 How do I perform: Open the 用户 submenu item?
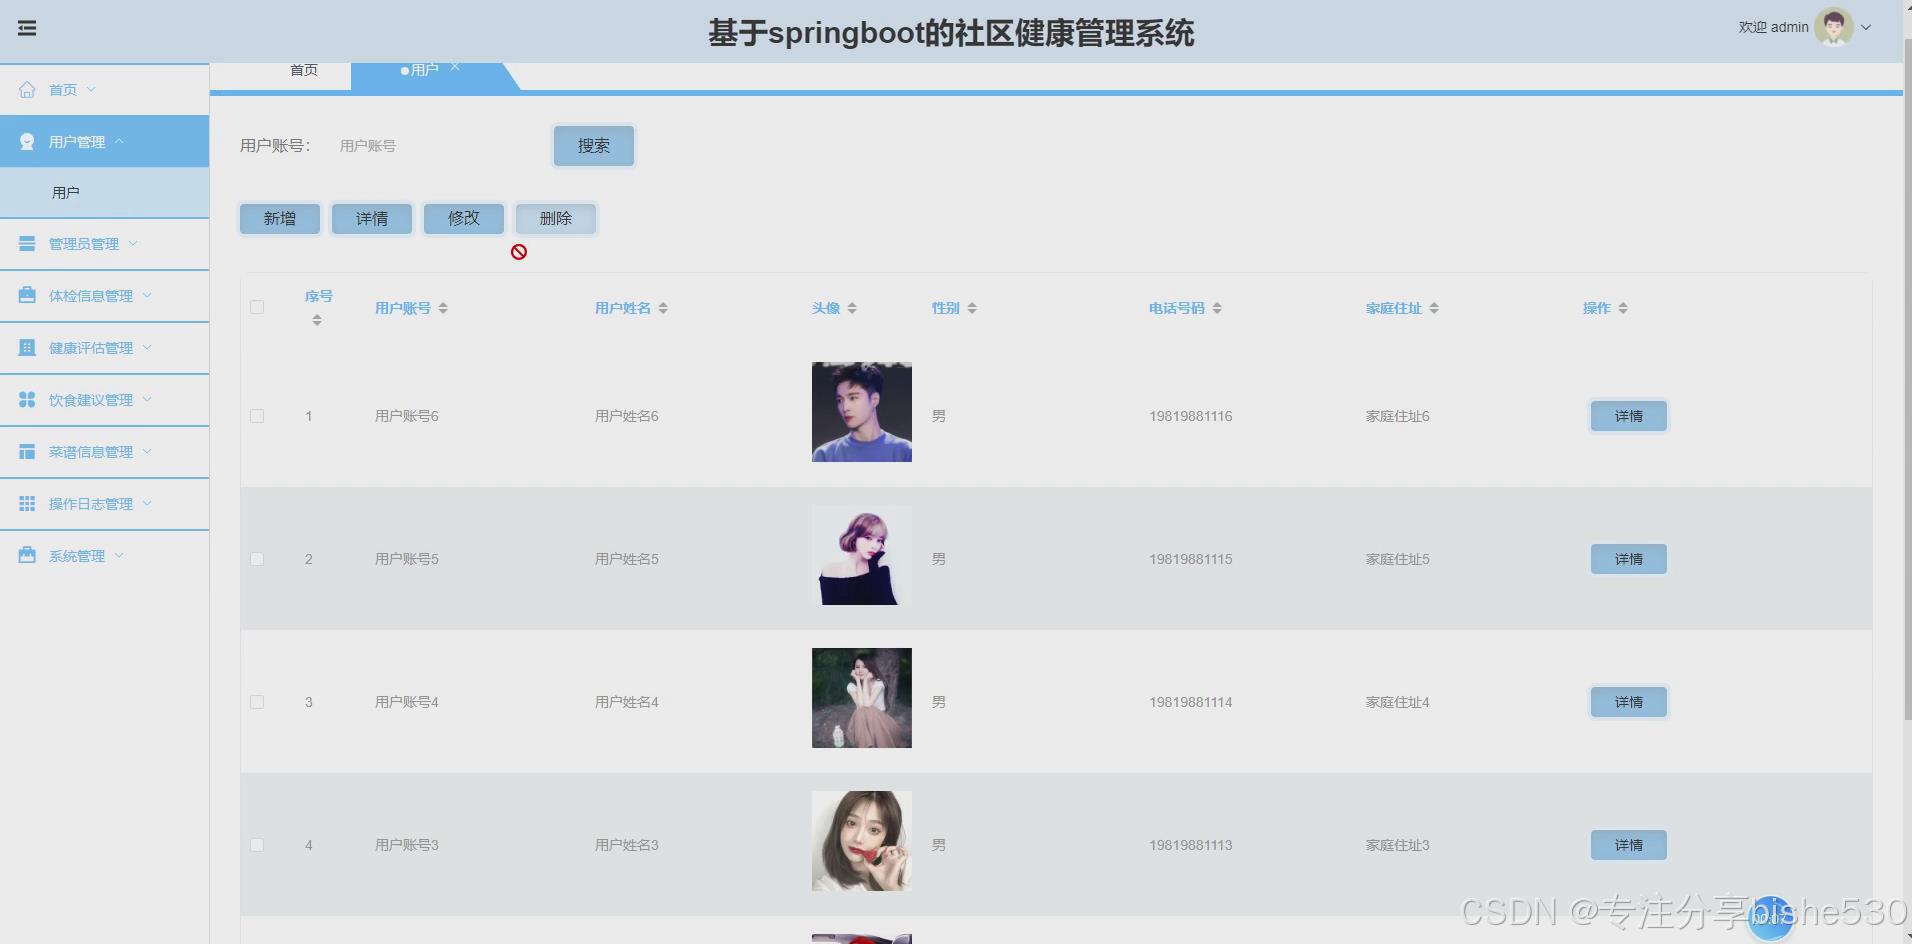click(x=105, y=192)
